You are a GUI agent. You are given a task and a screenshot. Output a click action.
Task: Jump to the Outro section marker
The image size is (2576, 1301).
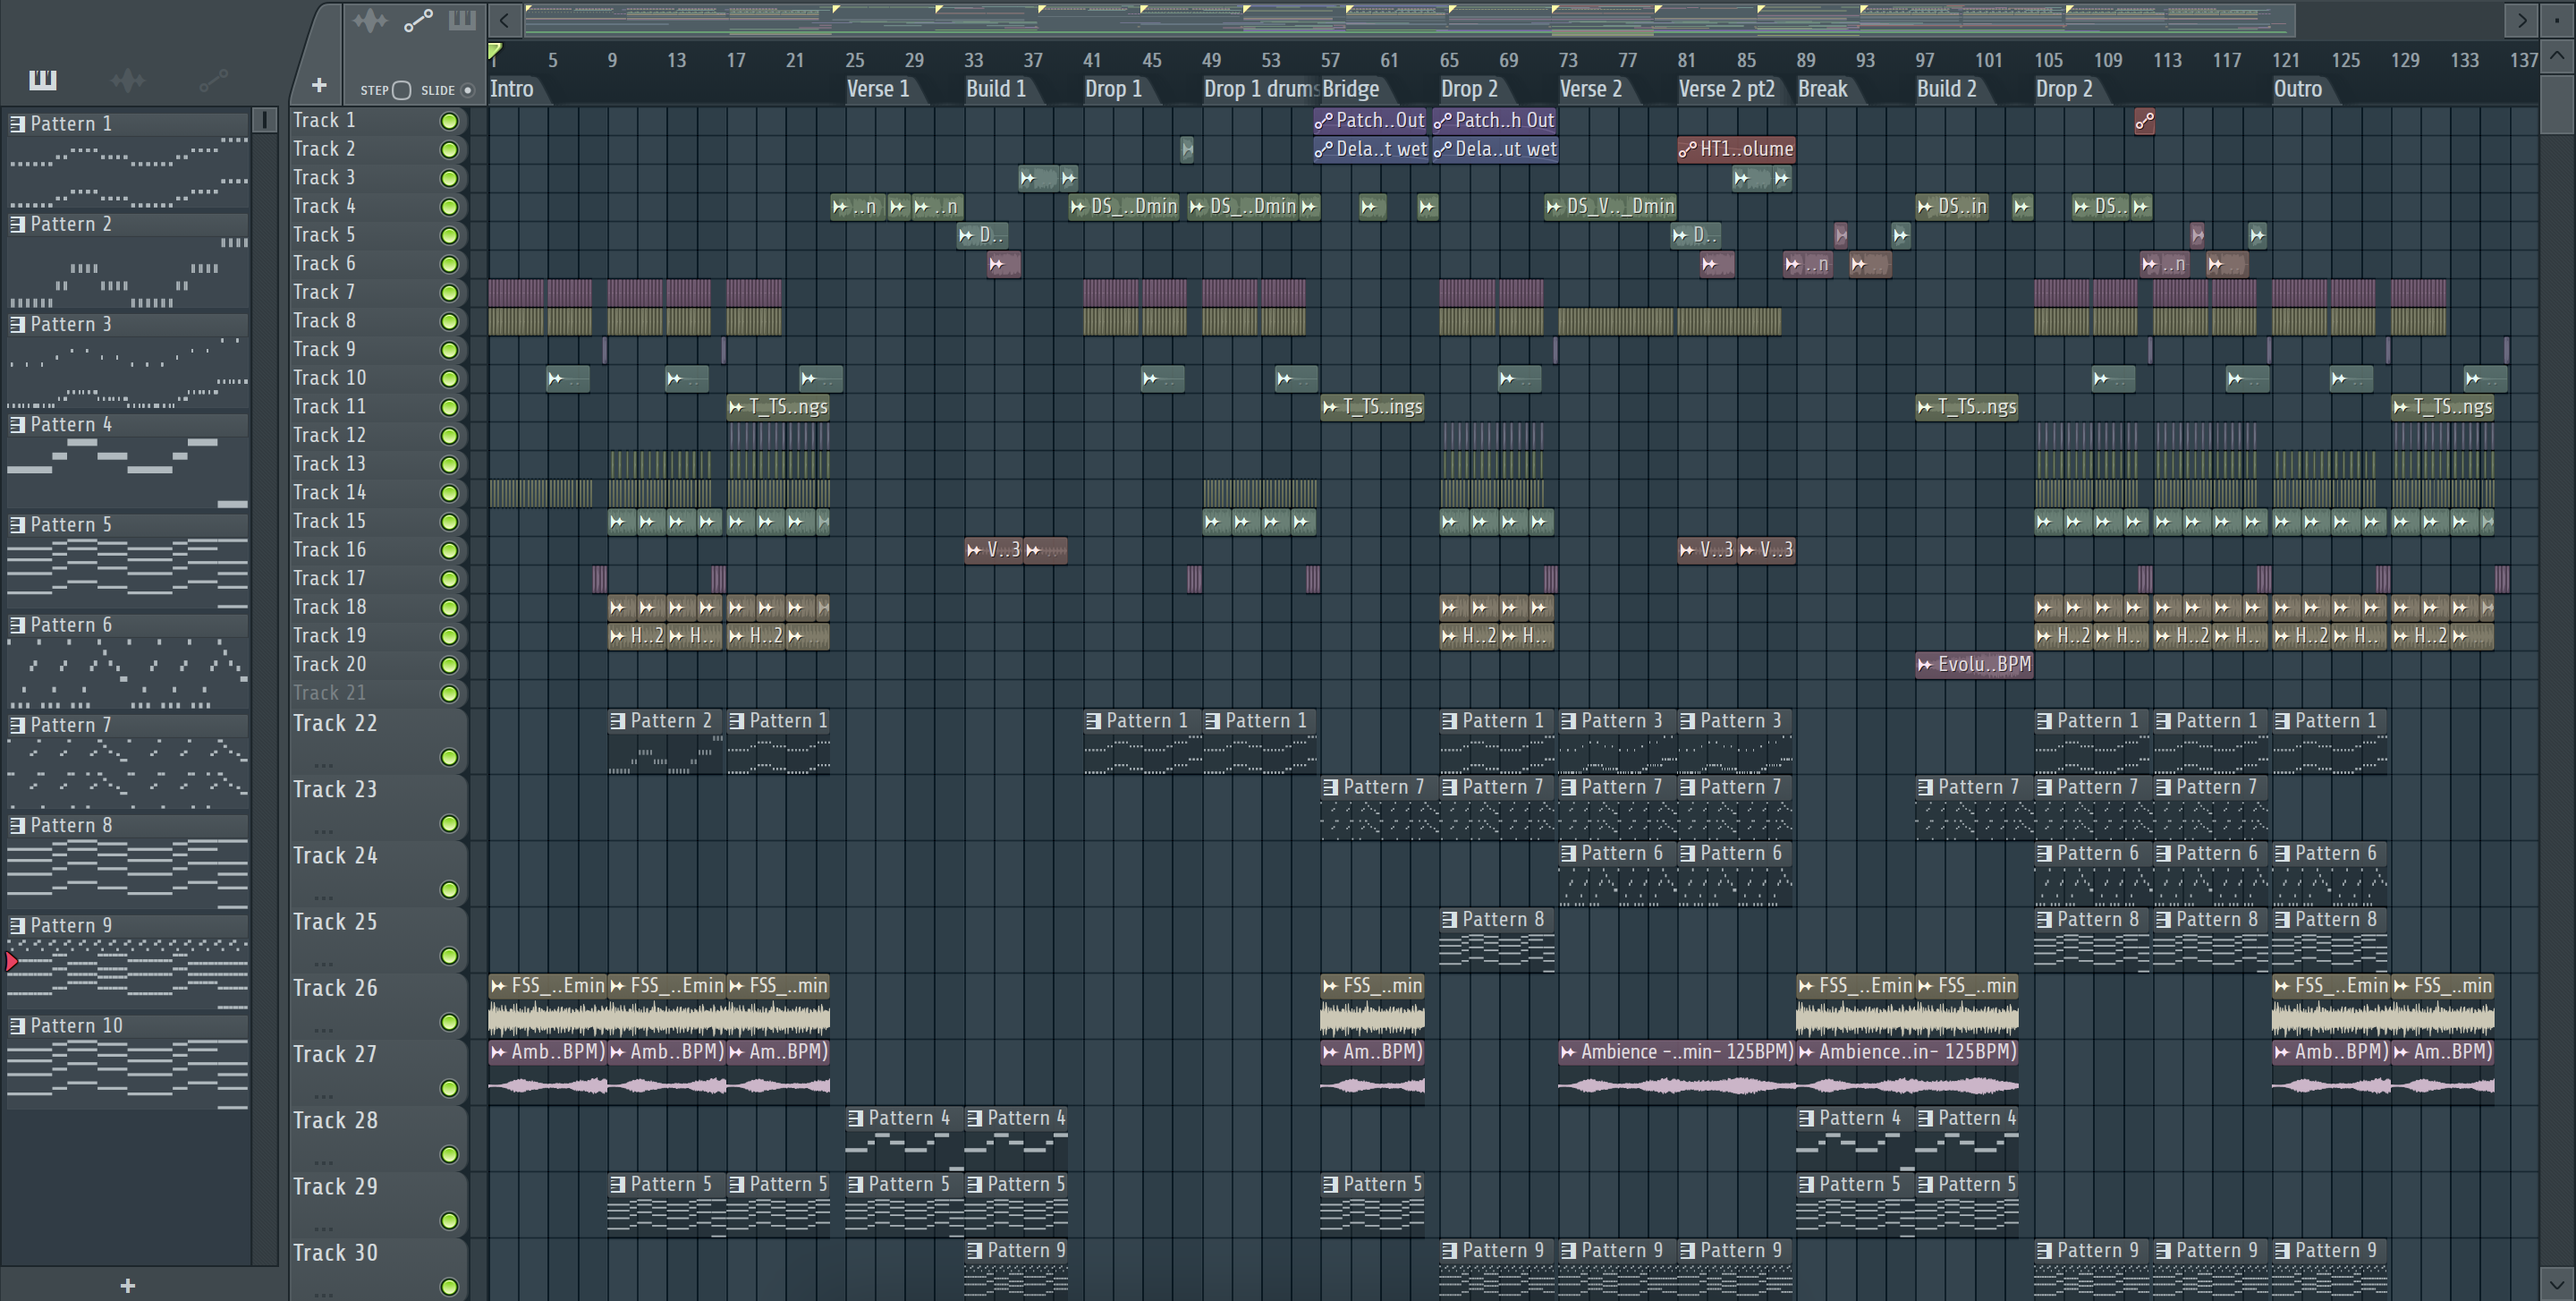(2298, 89)
